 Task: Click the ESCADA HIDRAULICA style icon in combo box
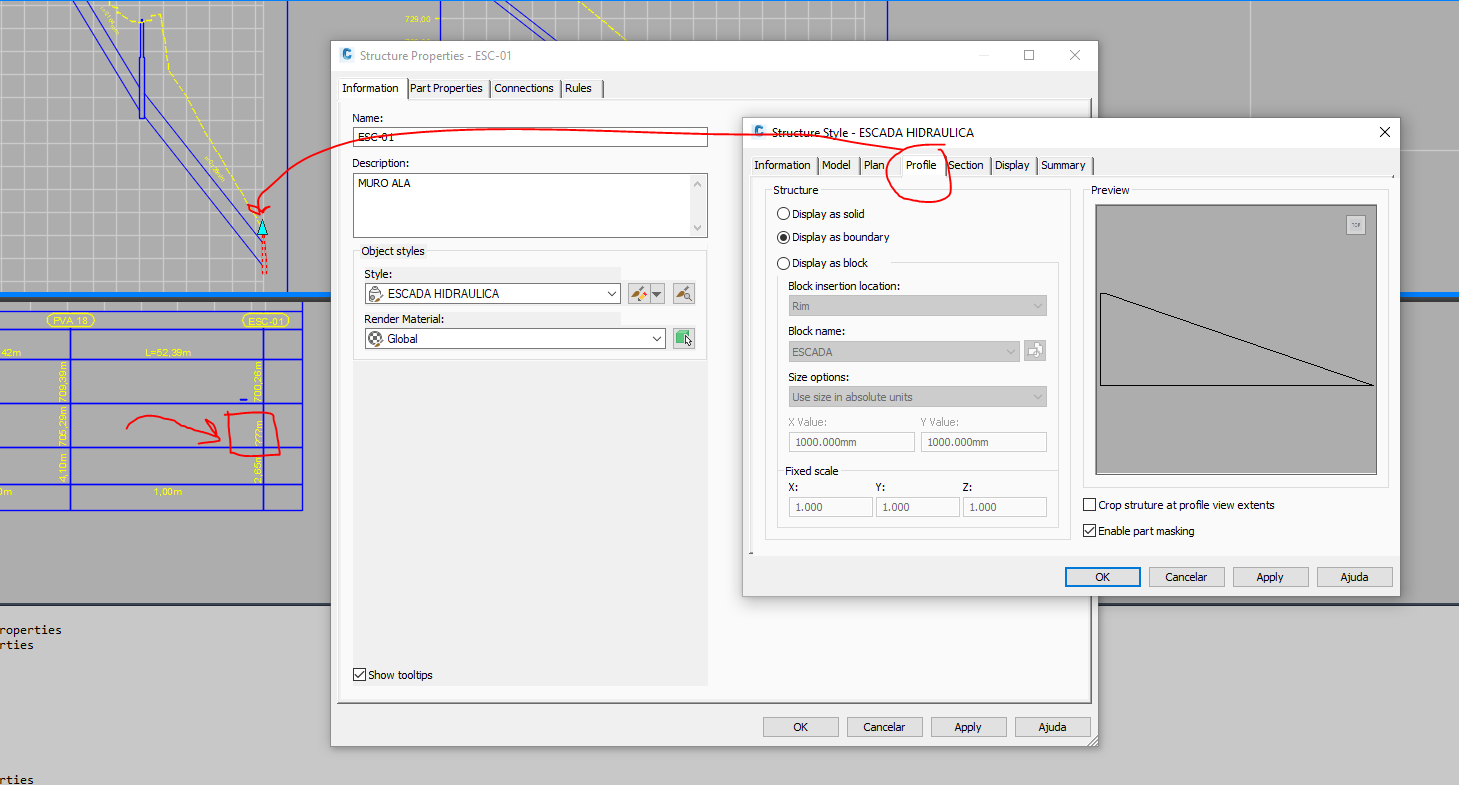coord(378,292)
